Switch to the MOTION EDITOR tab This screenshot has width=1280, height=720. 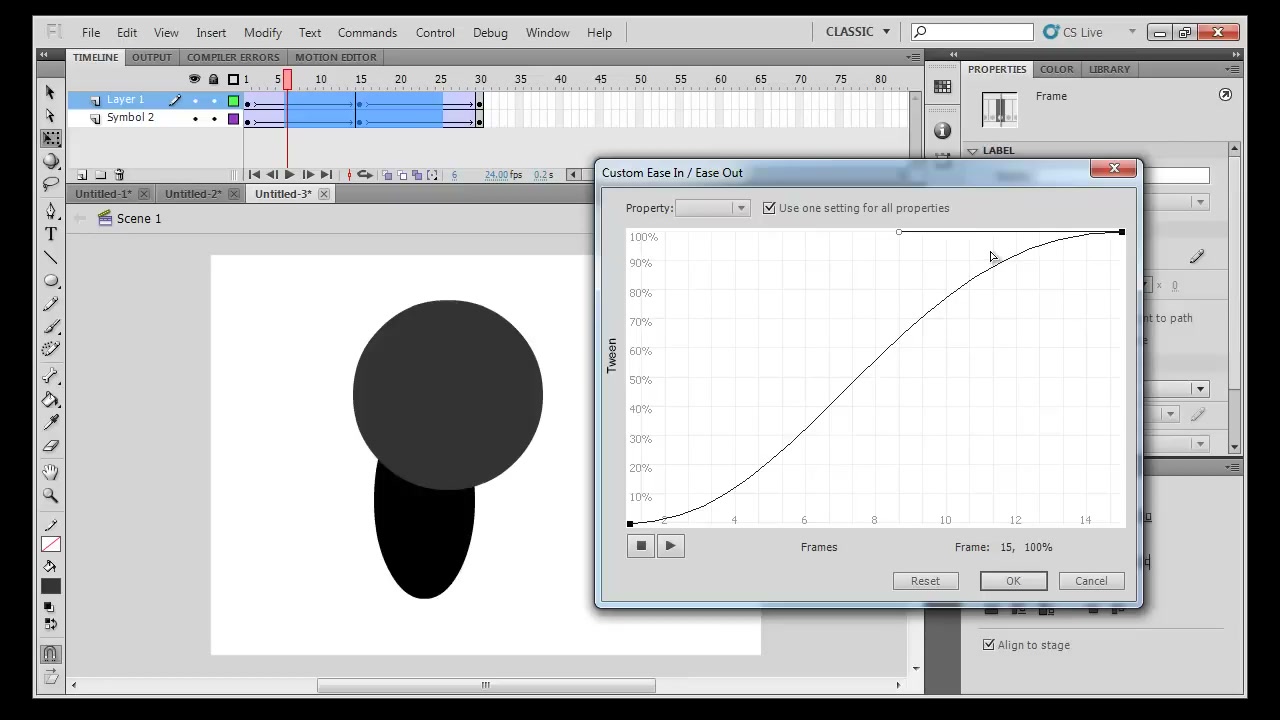pyautogui.click(x=336, y=57)
